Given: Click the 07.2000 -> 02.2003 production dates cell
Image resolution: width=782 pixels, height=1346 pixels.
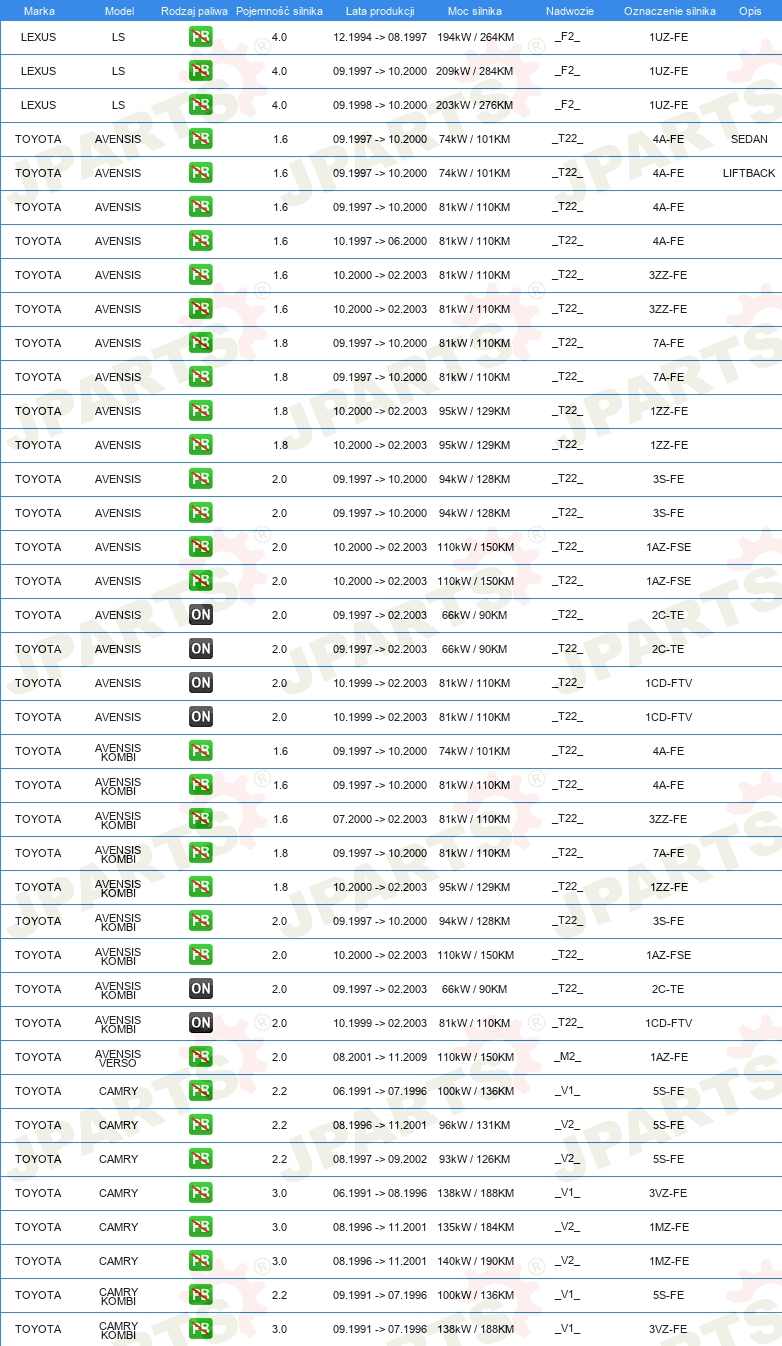Looking at the screenshot, I should 380,819.
